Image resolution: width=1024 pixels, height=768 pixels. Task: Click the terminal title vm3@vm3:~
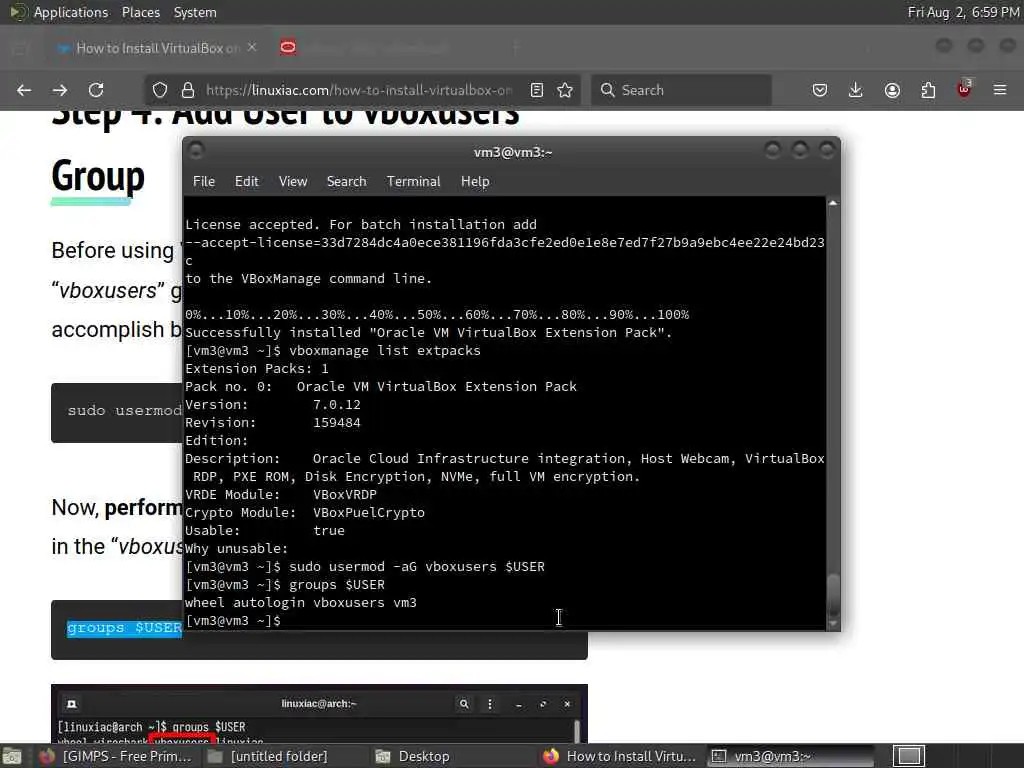pyautogui.click(x=513, y=152)
